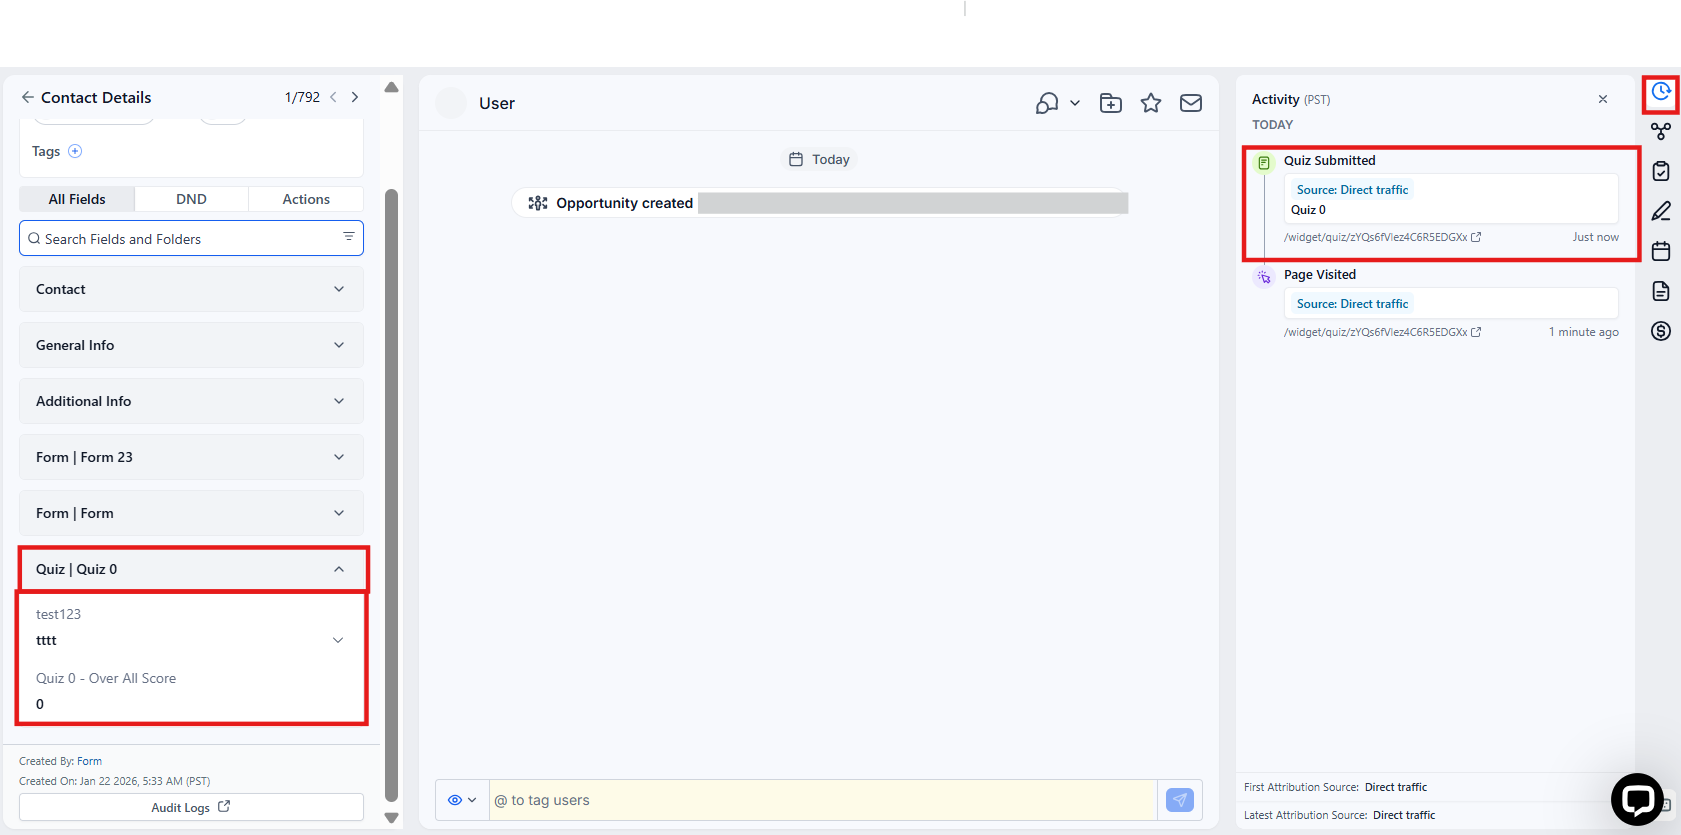The height and width of the screenshot is (835, 1681).
Task: Switch to DND tab
Action: pyautogui.click(x=191, y=199)
